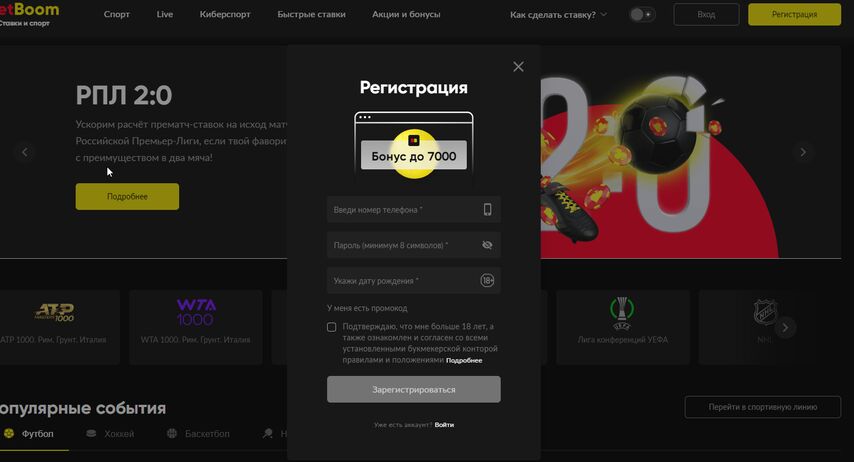Viewport: 854px width, 462px height.
Task: Click the Вход button
Action: [x=706, y=15]
